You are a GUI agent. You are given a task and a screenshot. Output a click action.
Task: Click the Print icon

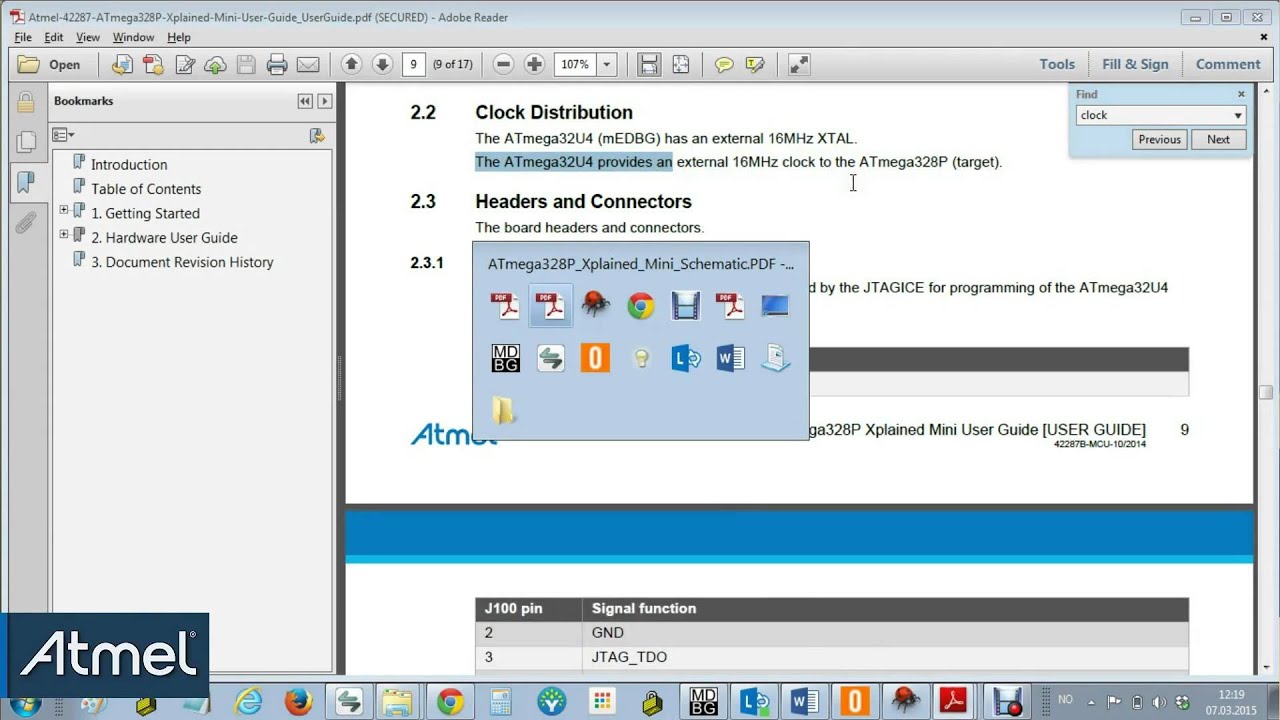(x=277, y=64)
